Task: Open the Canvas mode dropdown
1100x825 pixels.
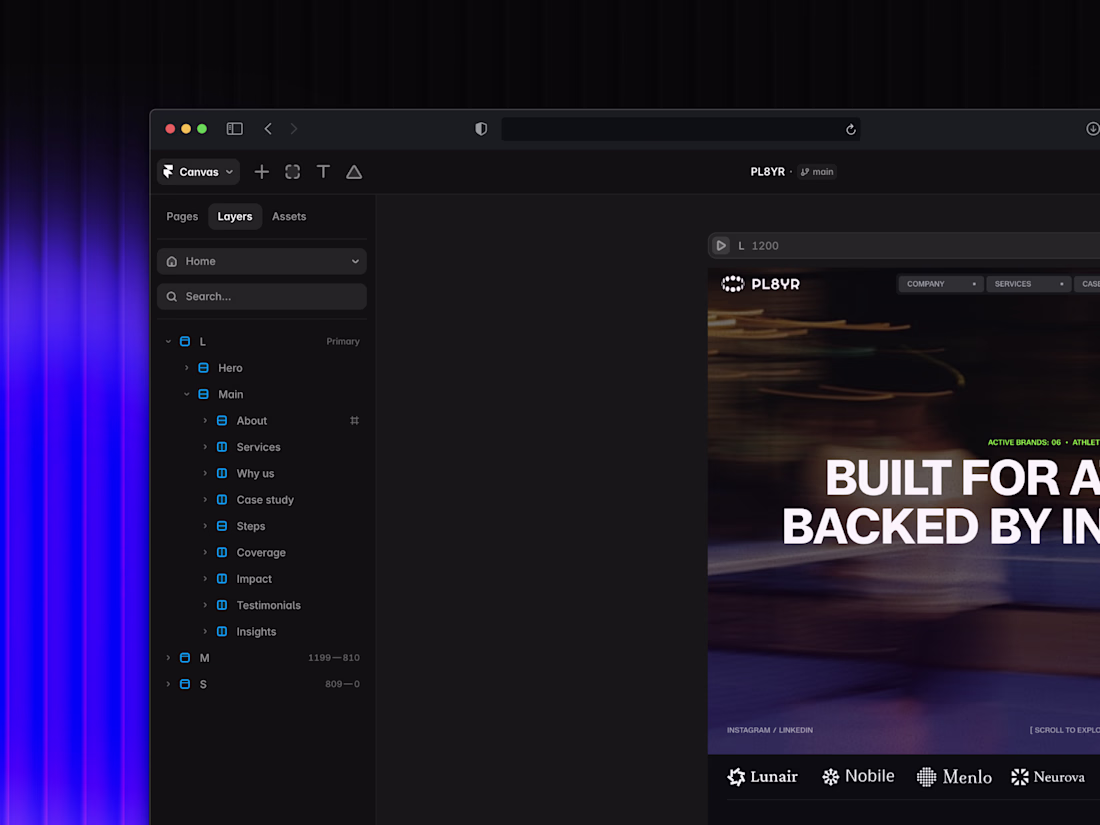Action: [199, 172]
